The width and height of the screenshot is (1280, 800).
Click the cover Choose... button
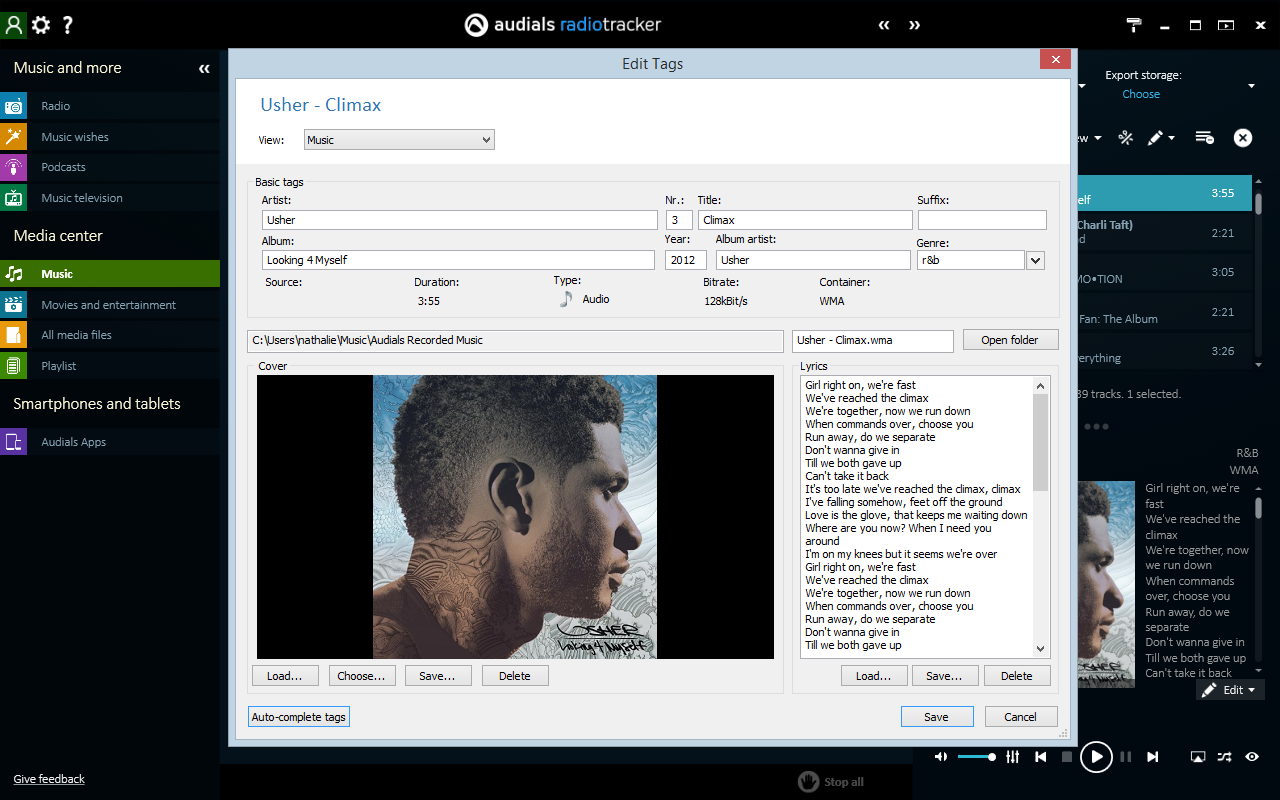(362, 676)
